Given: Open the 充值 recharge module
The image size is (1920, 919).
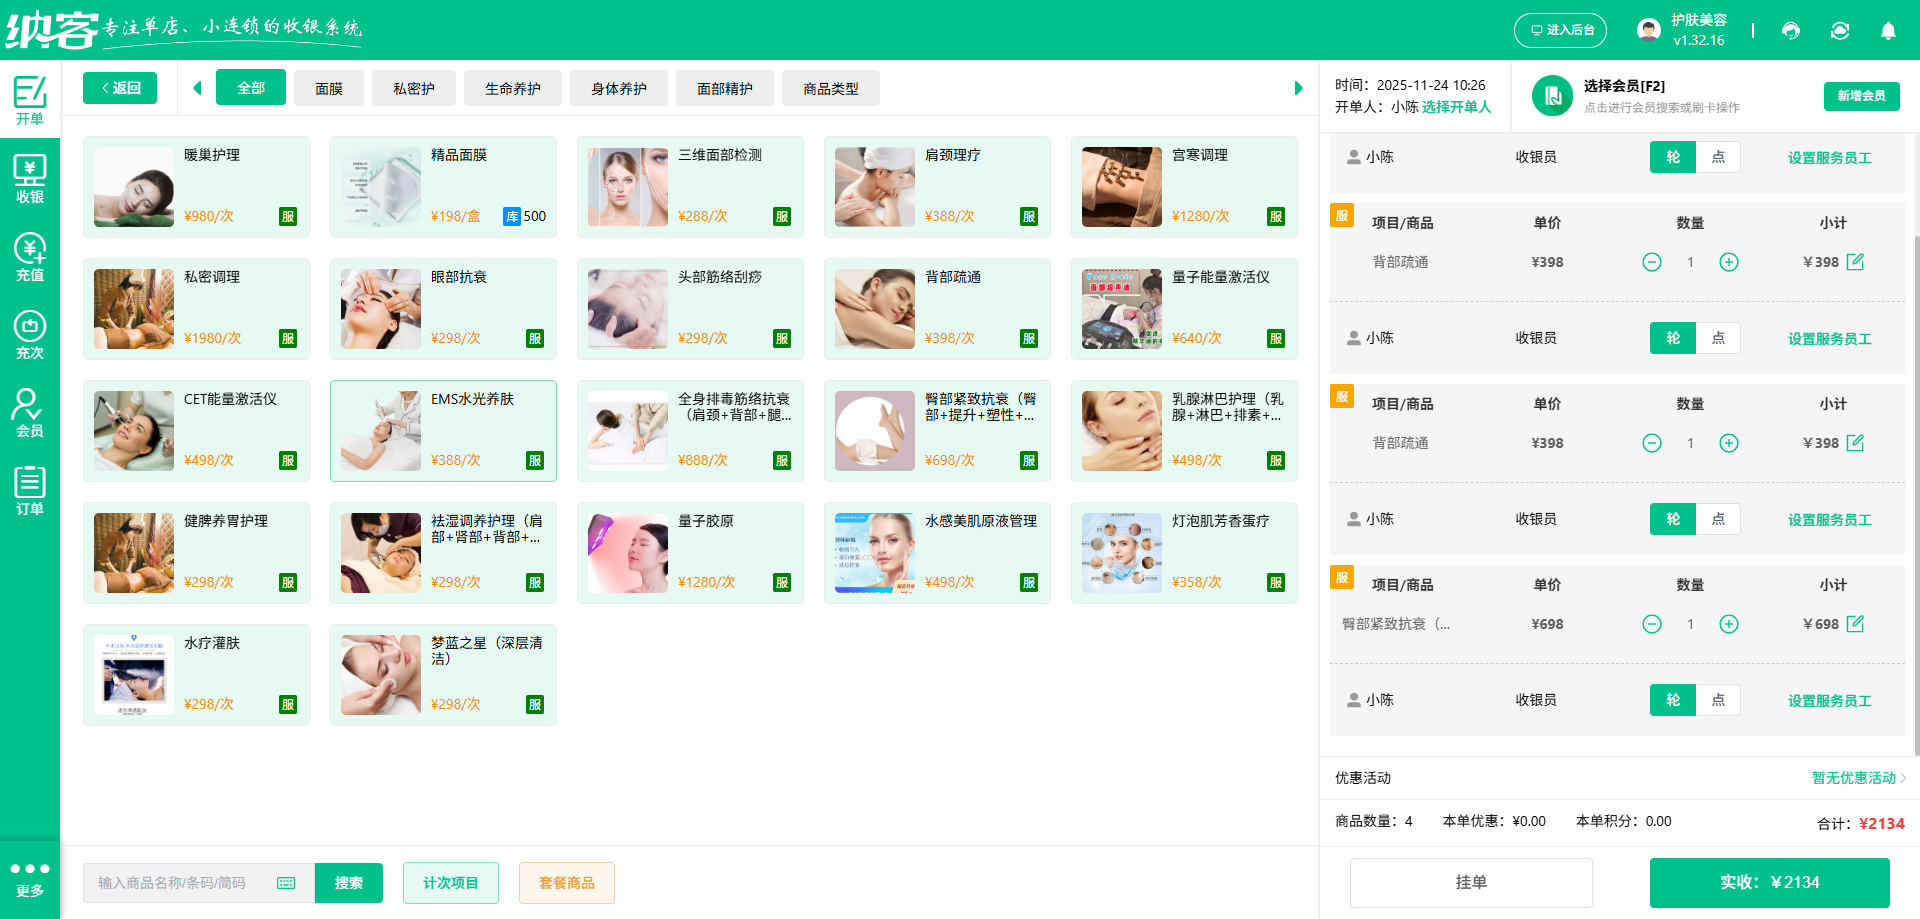Looking at the screenshot, I should [30, 256].
